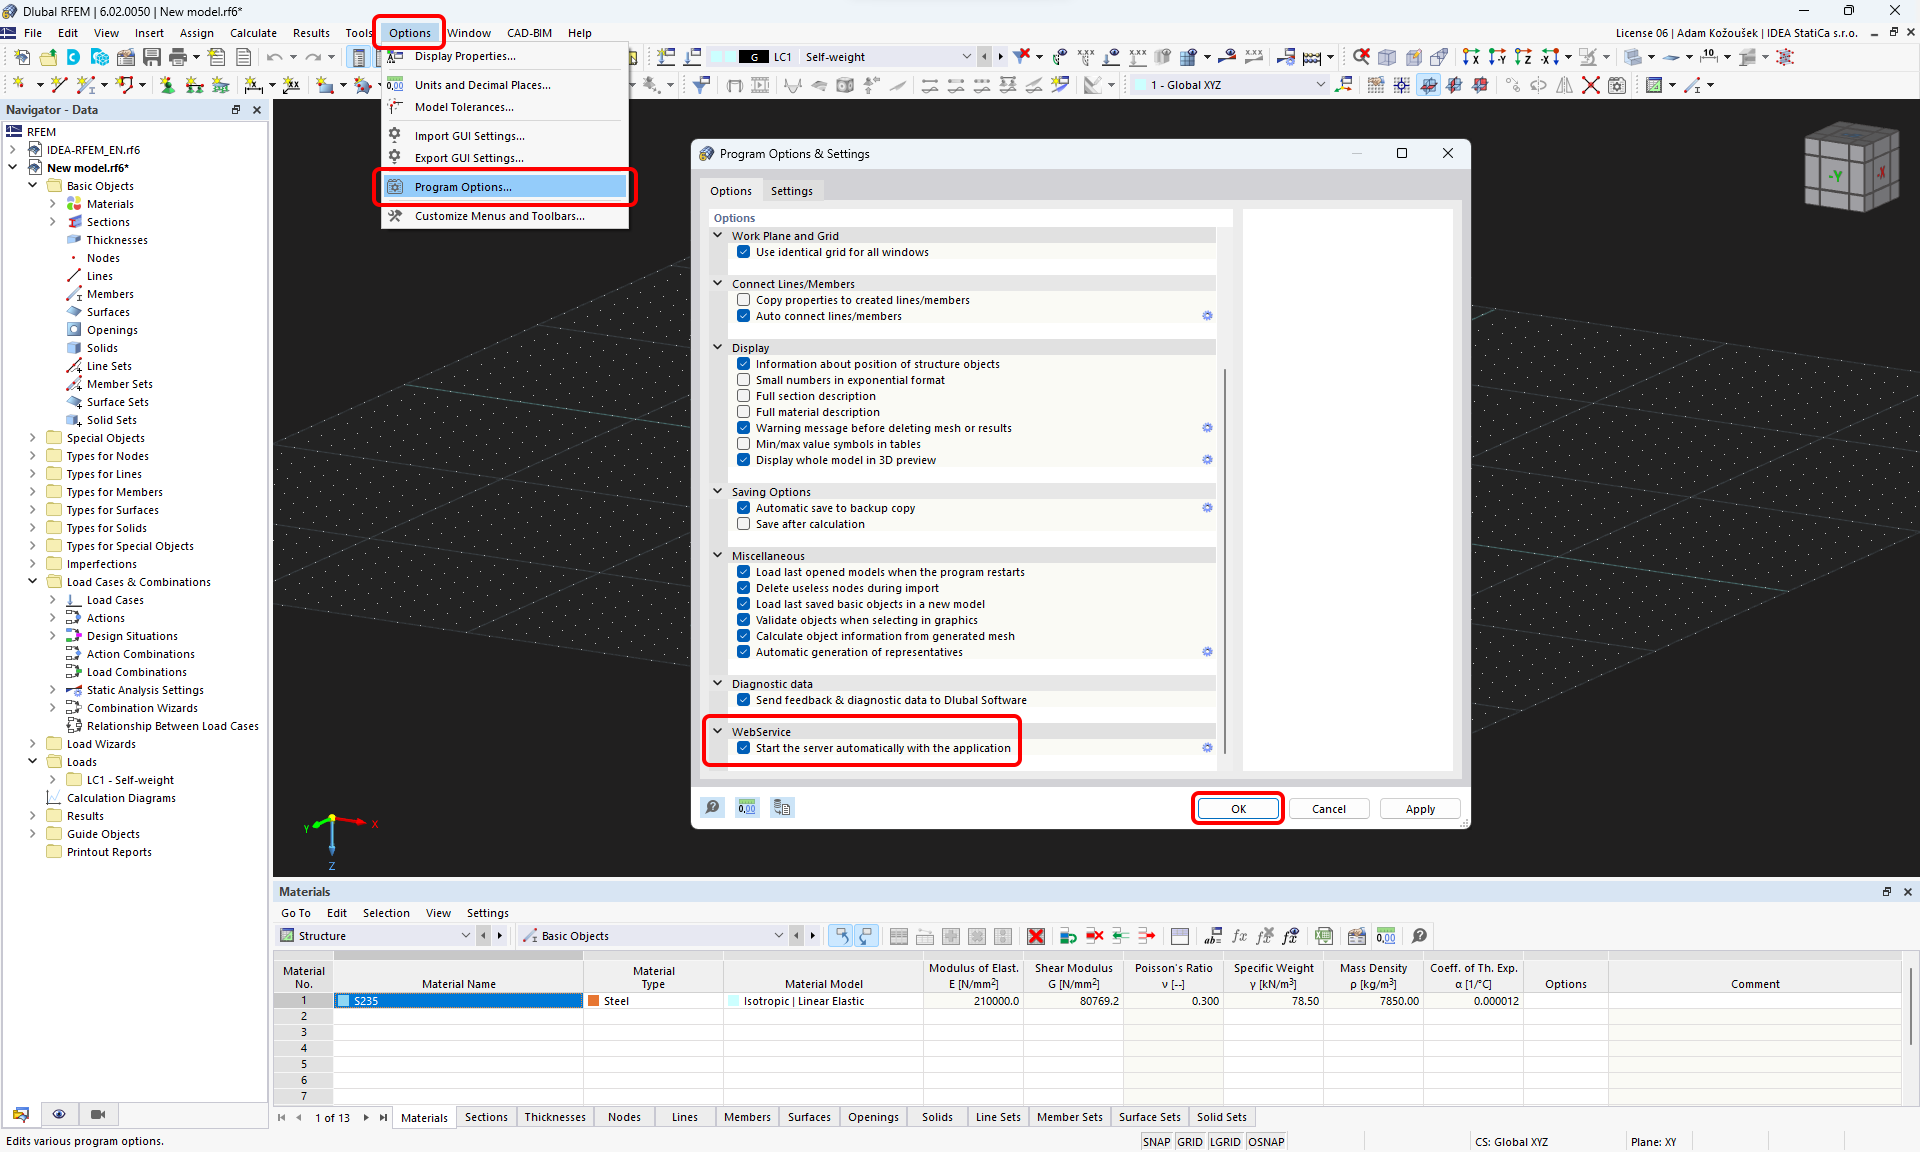Open the load case dropdown showing Self-weight
This screenshot has width=1920, height=1152.
(x=966, y=57)
